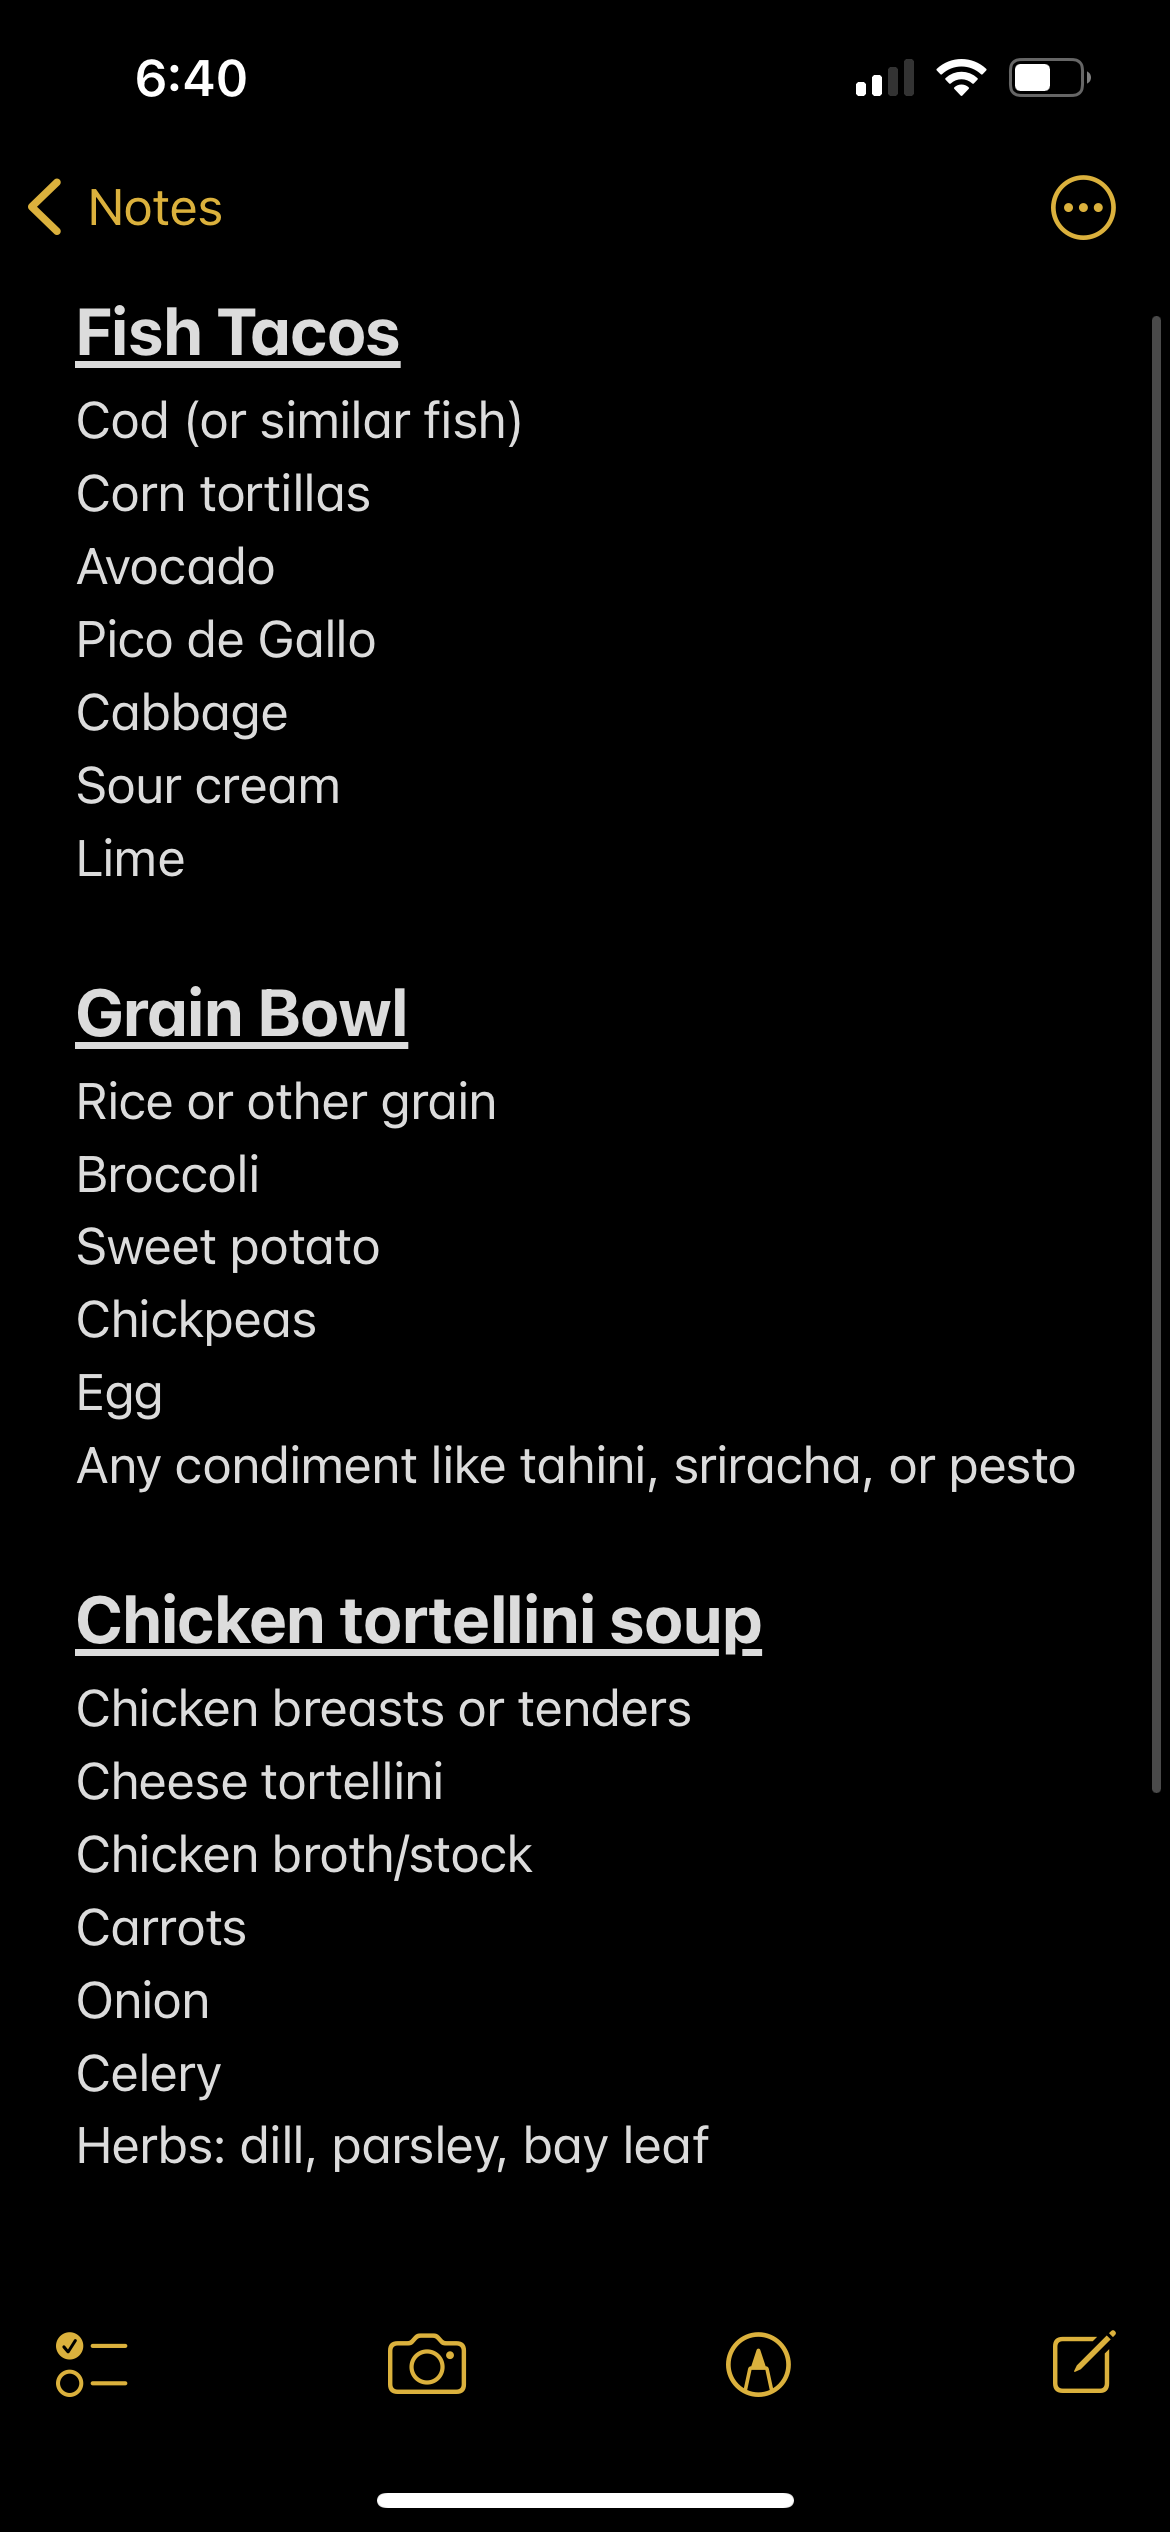The image size is (1170, 2532).
Task: Tap the cellular signal bars
Action: point(885,78)
